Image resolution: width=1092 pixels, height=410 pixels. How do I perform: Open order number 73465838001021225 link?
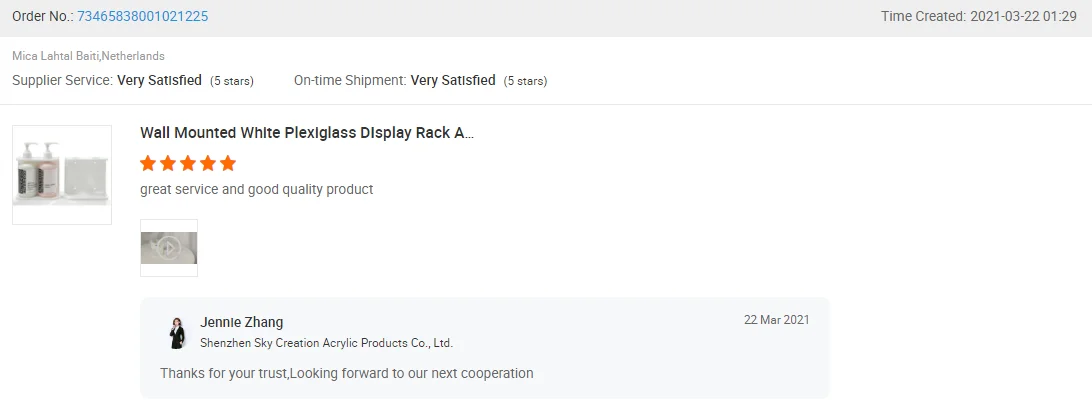pos(143,16)
